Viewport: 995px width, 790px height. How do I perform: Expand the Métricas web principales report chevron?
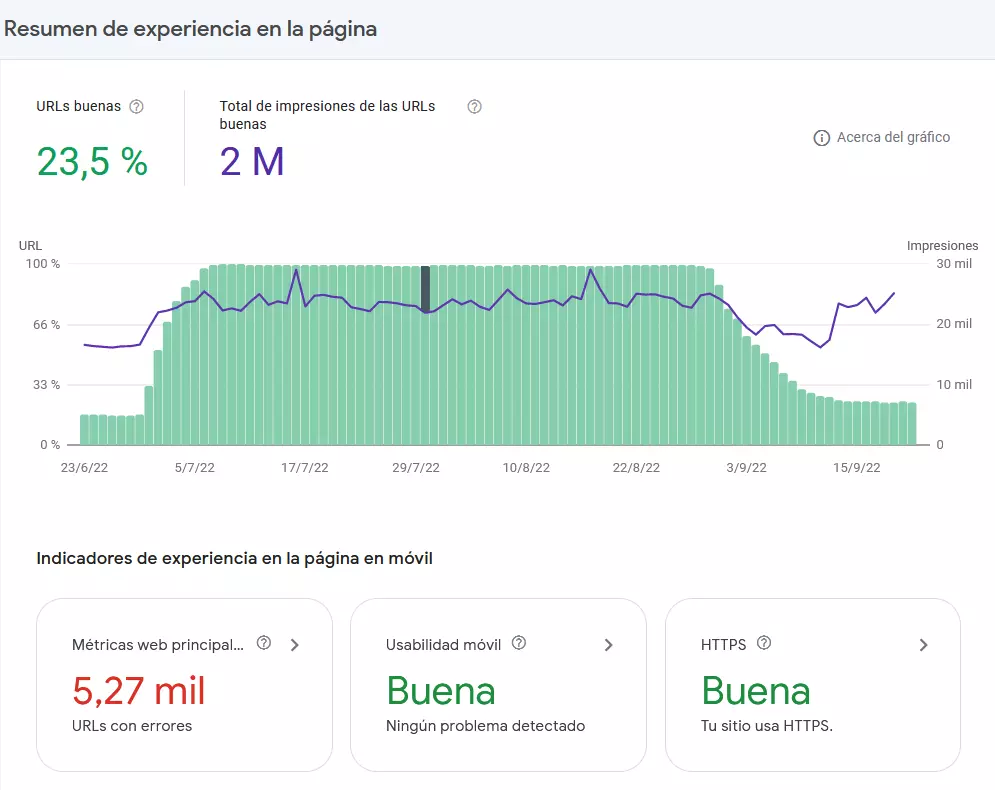294,645
